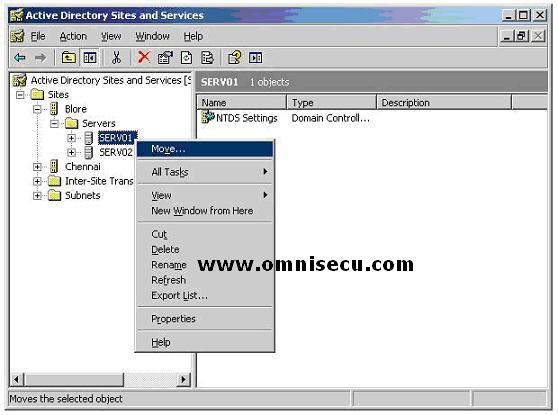
Task: Expand the Subnets node
Action: pos(37,195)
